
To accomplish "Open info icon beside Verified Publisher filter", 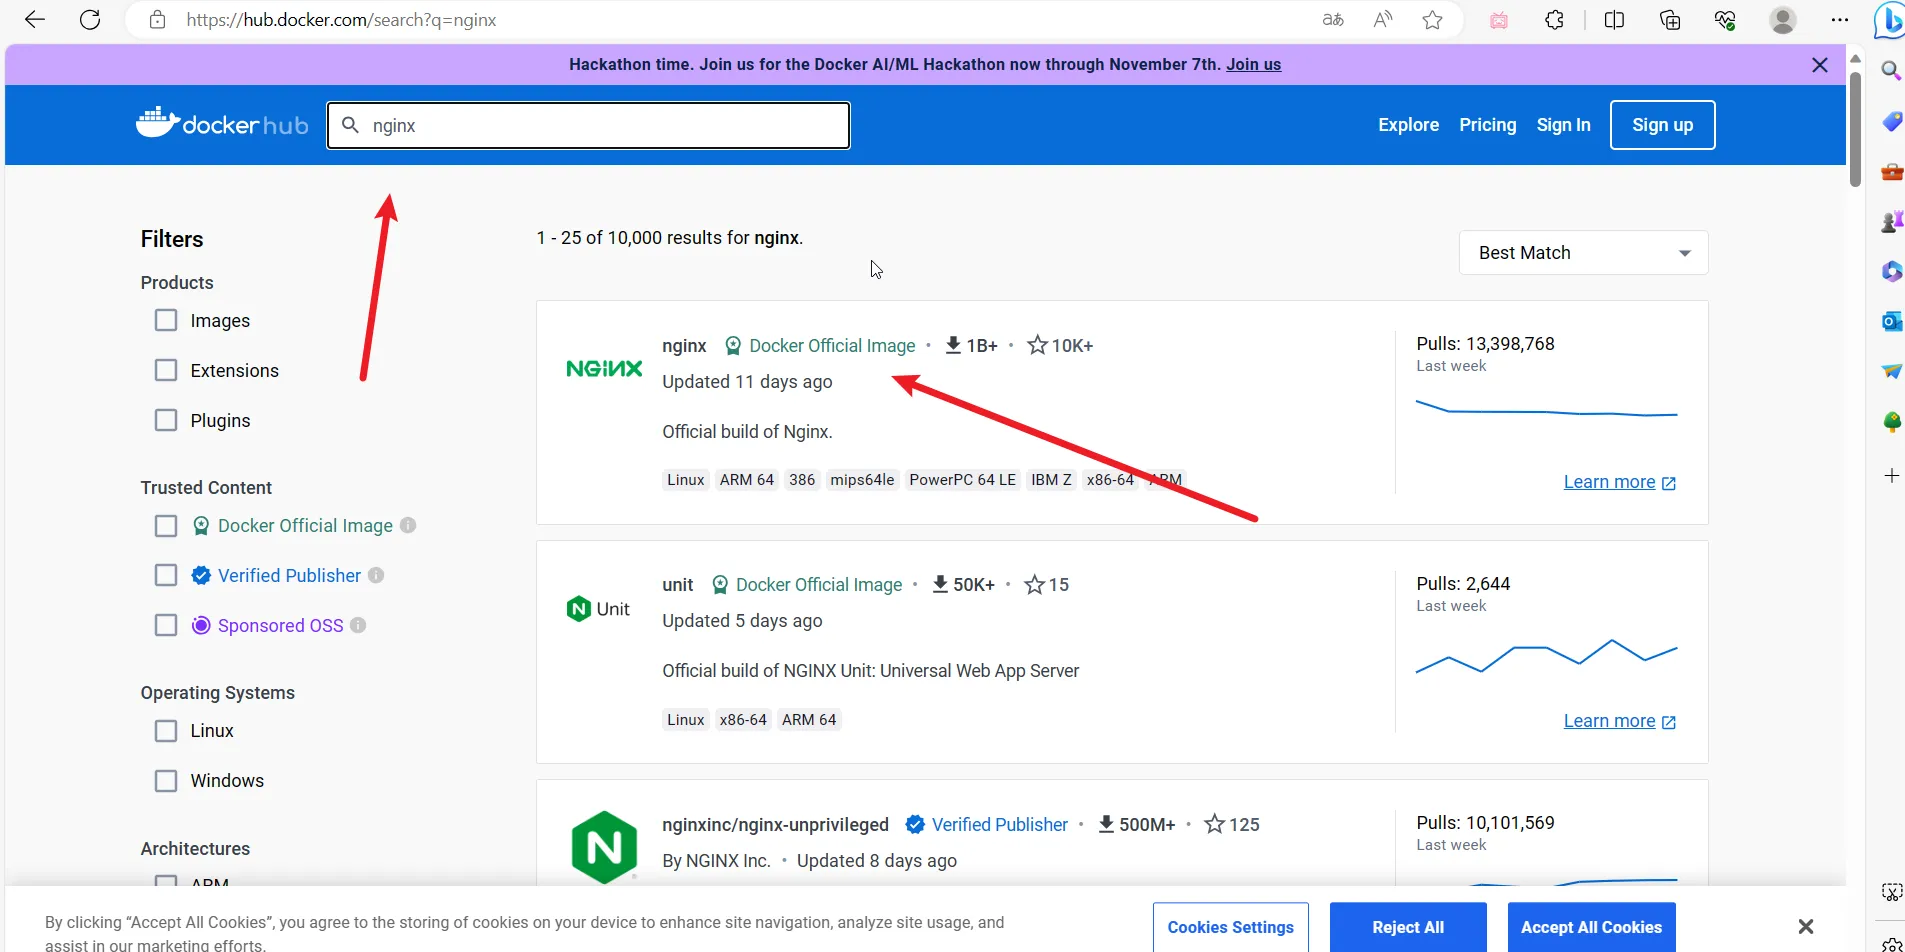I will click(376, 575).
